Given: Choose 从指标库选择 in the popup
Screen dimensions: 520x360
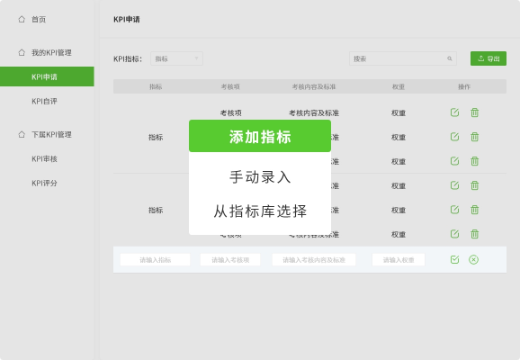Looking at the screenshot, I should [260, 211].
